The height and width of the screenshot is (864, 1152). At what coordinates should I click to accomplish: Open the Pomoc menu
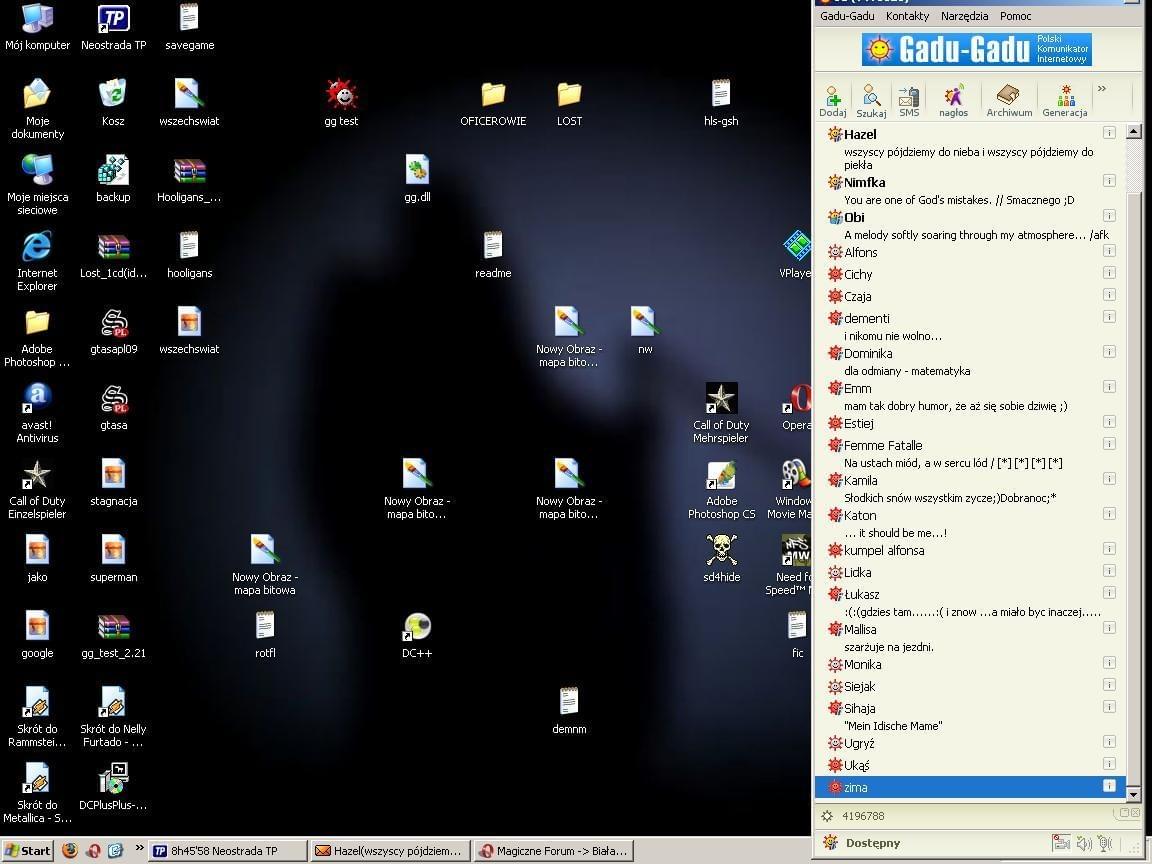(1015, 16)
